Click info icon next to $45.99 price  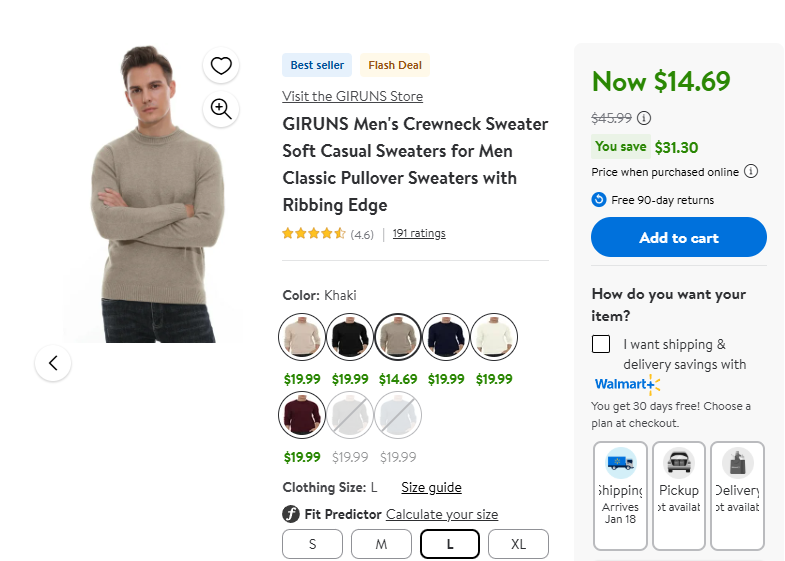[x=644, y=118]
